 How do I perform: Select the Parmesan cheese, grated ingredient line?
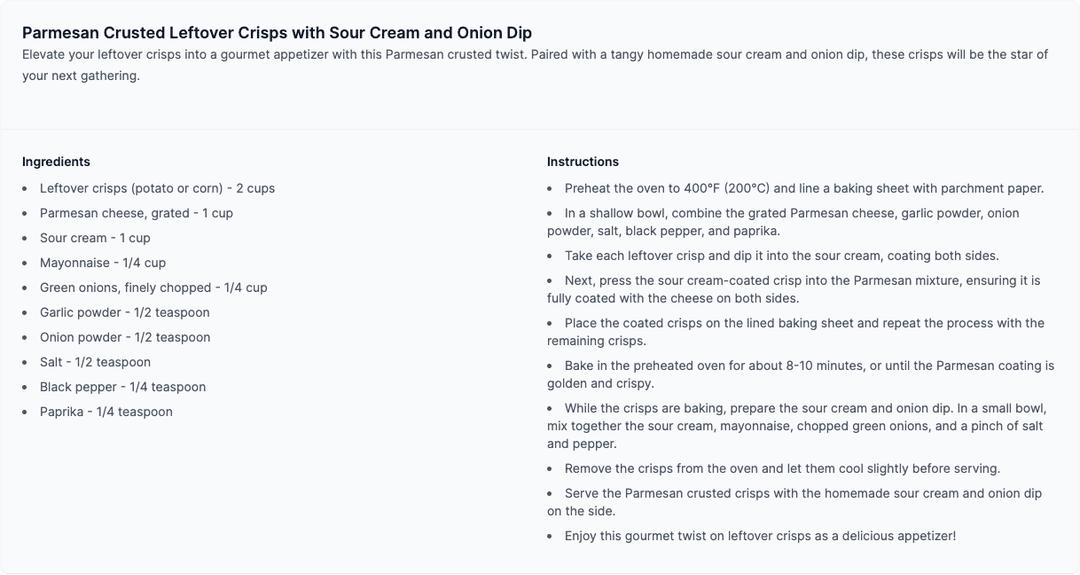pos(136,213)
